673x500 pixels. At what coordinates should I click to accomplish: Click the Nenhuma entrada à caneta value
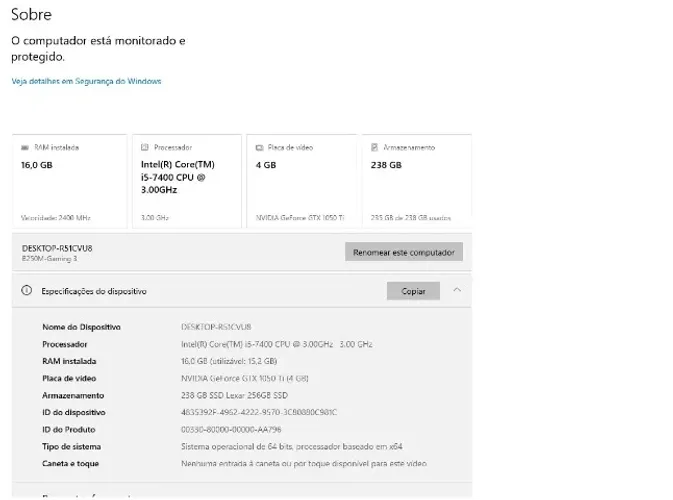tap(304, 464)
